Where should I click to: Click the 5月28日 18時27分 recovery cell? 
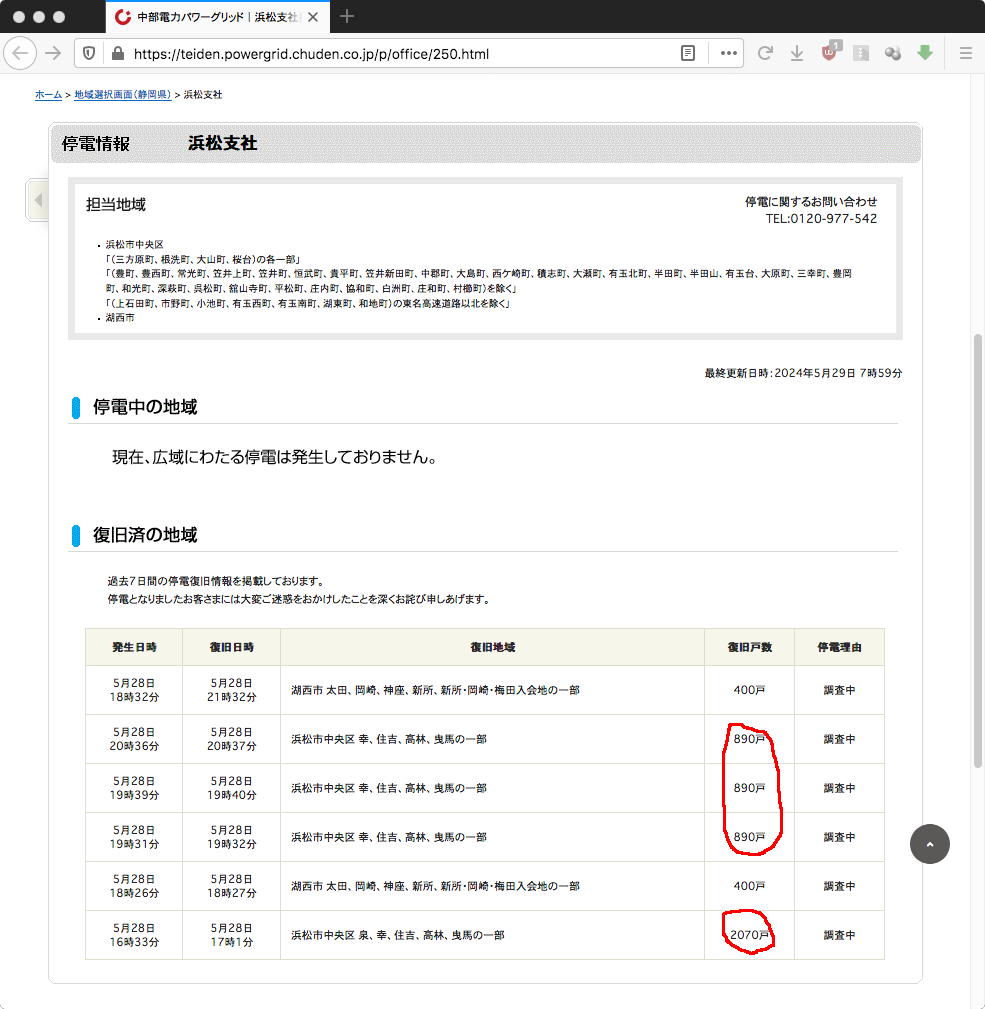click(232, 885)
